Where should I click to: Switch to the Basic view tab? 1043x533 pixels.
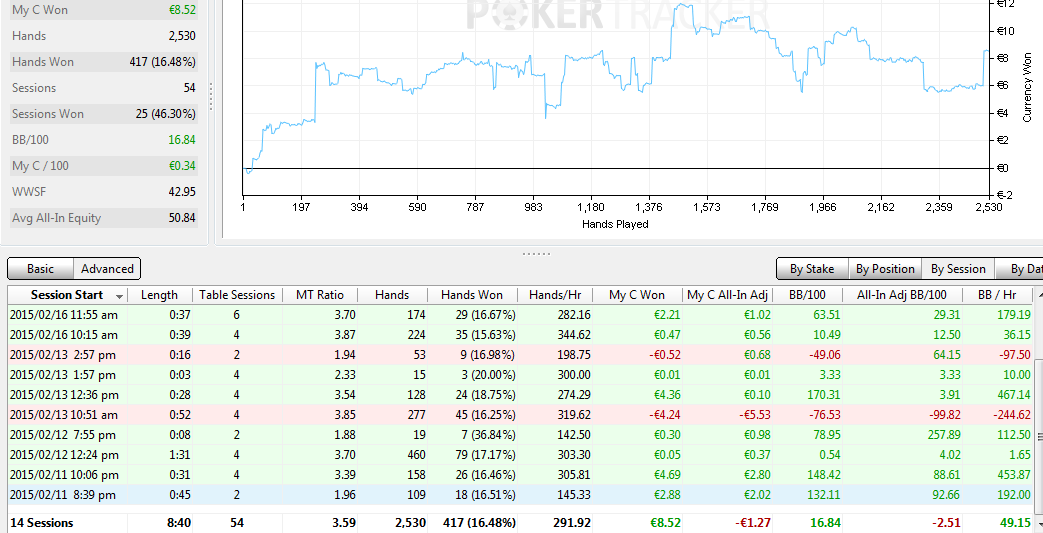click(41, 269)
